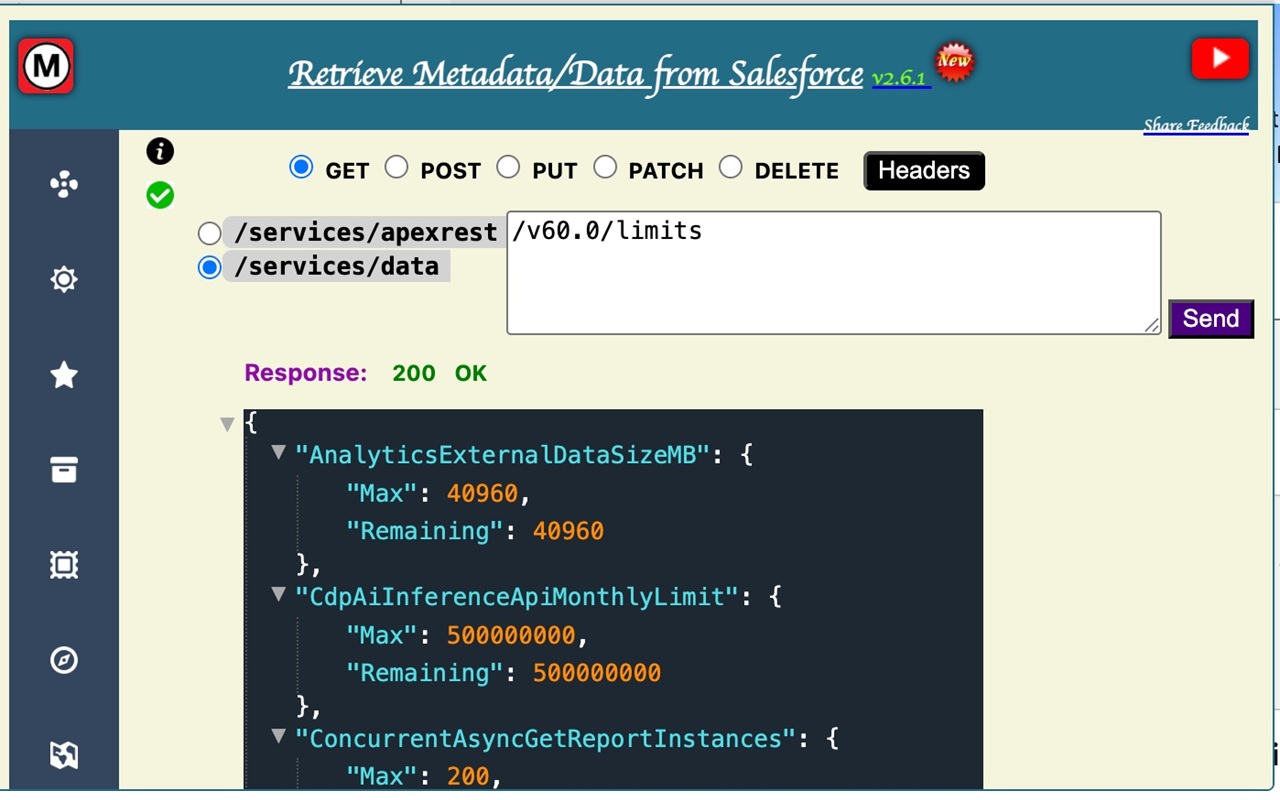Select the /services/data radio option

[209, 268]
